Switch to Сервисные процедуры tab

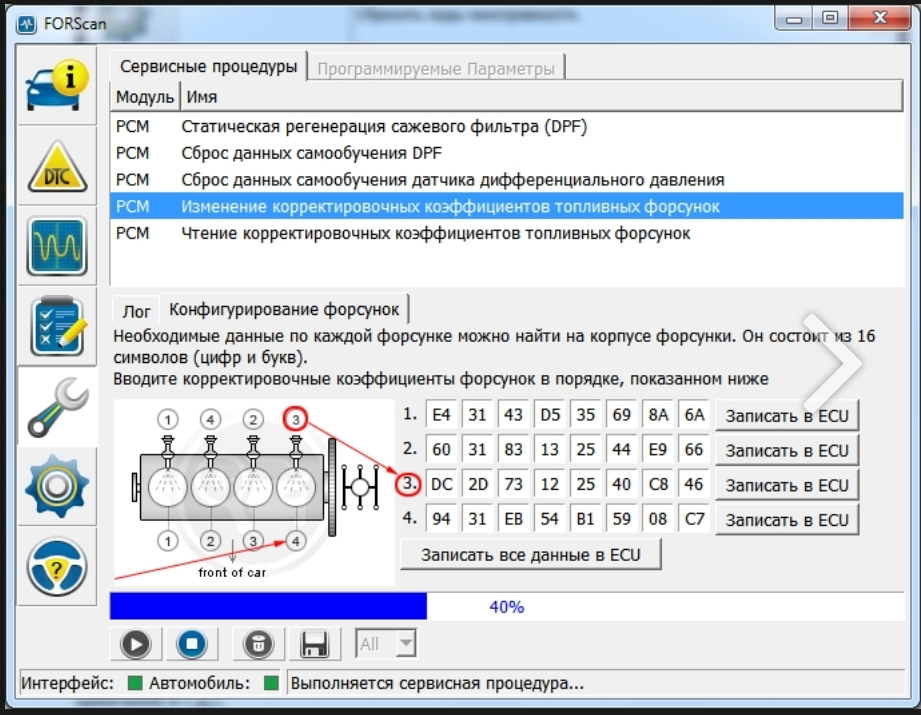208,66
